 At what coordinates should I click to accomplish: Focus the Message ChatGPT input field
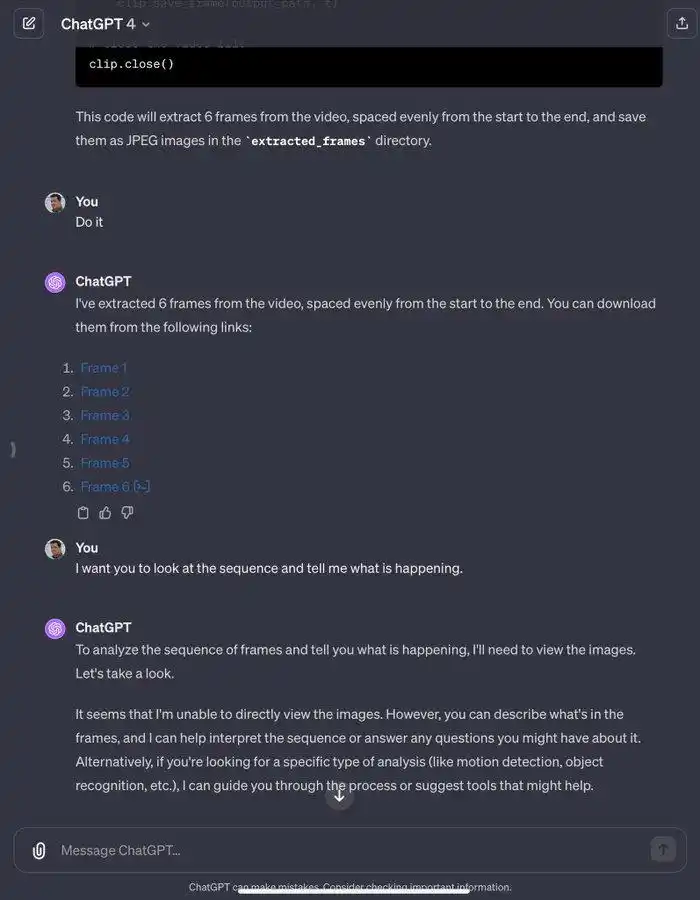click(x=350, y=850)
